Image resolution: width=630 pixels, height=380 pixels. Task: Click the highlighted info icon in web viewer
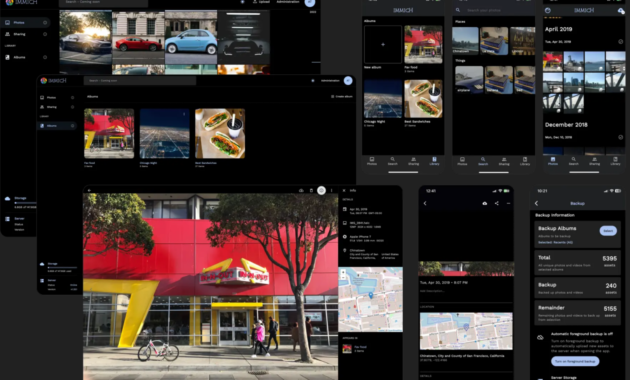[x=321, y=190]
